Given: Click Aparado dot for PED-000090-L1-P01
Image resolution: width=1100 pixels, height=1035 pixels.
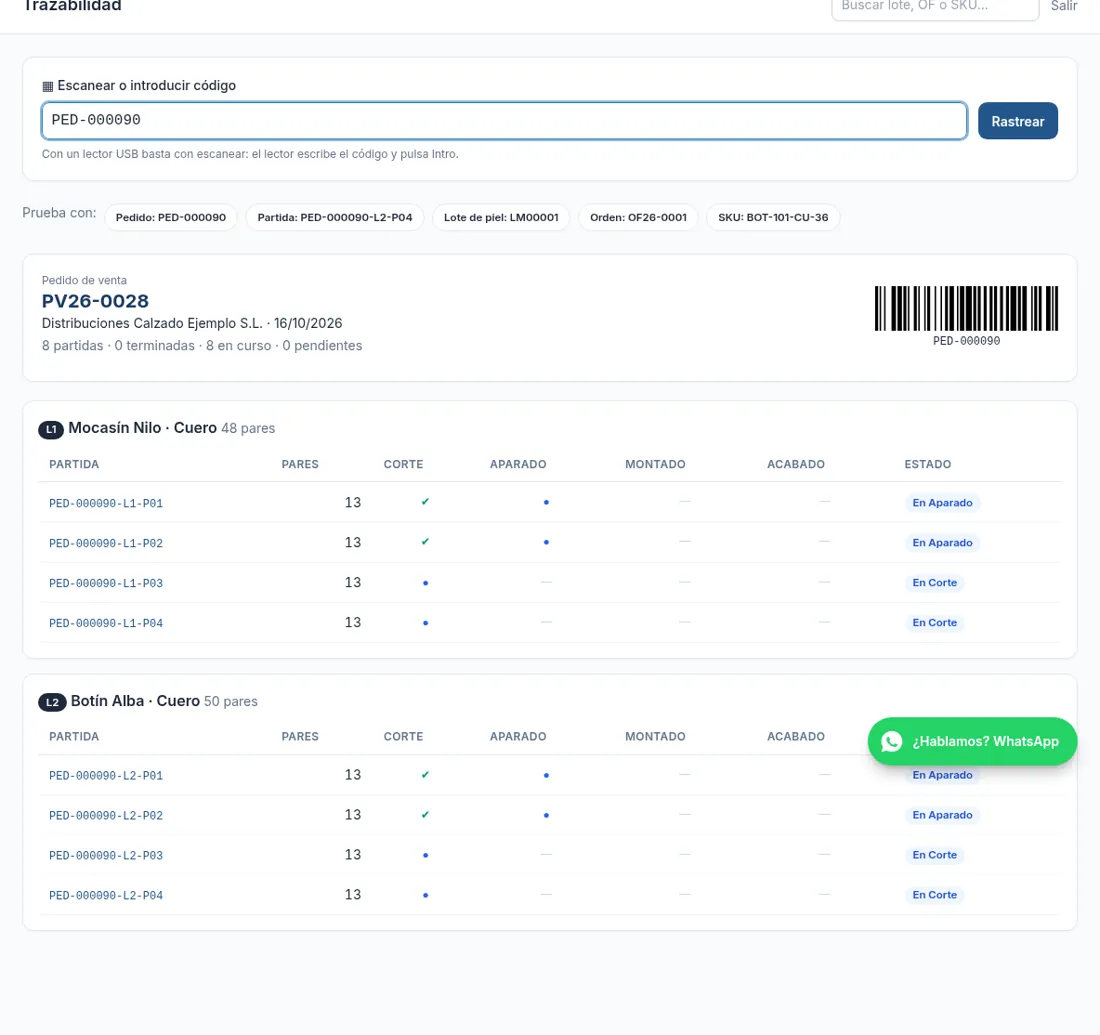Looking at the screenshot, I should (546, 502).
